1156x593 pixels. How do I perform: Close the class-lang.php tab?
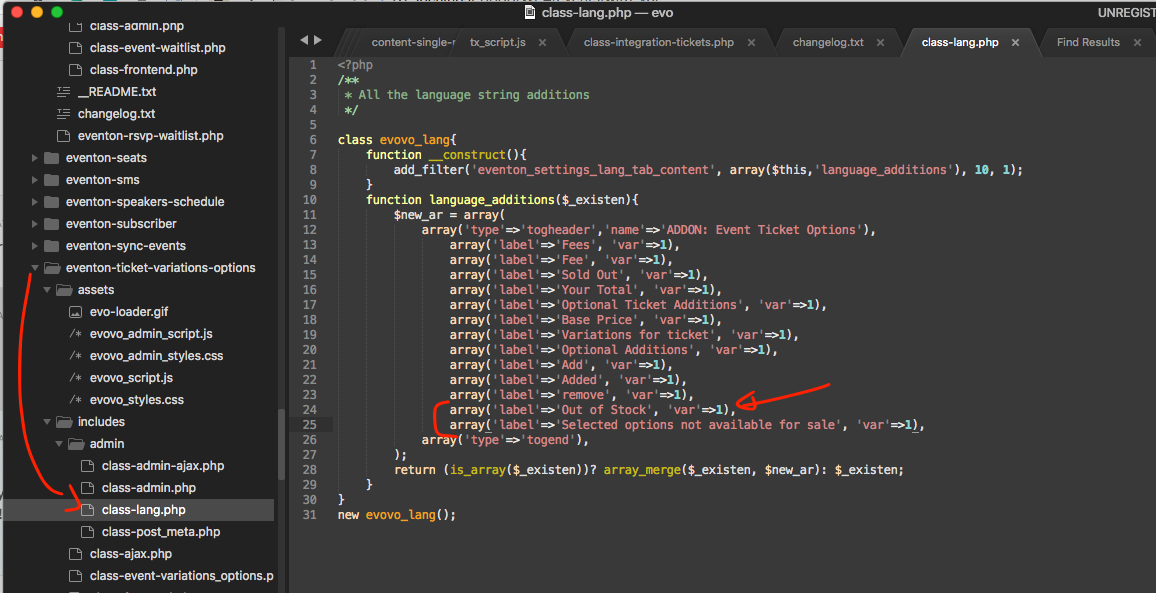[1015, 43]
